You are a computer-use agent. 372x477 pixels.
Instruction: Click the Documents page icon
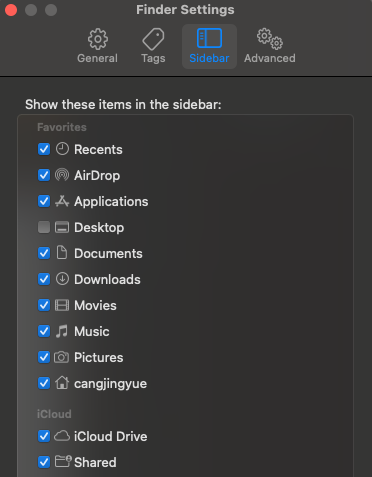(x=62, y=253)
